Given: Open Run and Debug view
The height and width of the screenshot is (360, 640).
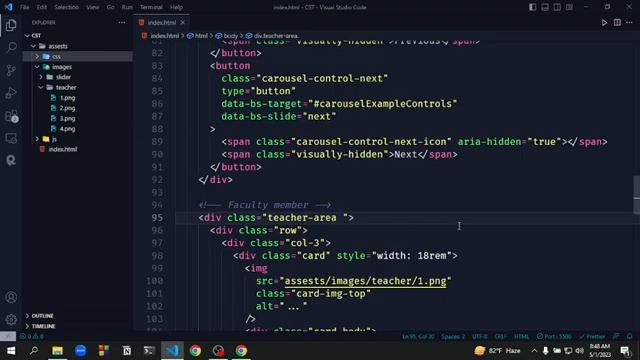Looking at the screenshot, I should (11, 93).
